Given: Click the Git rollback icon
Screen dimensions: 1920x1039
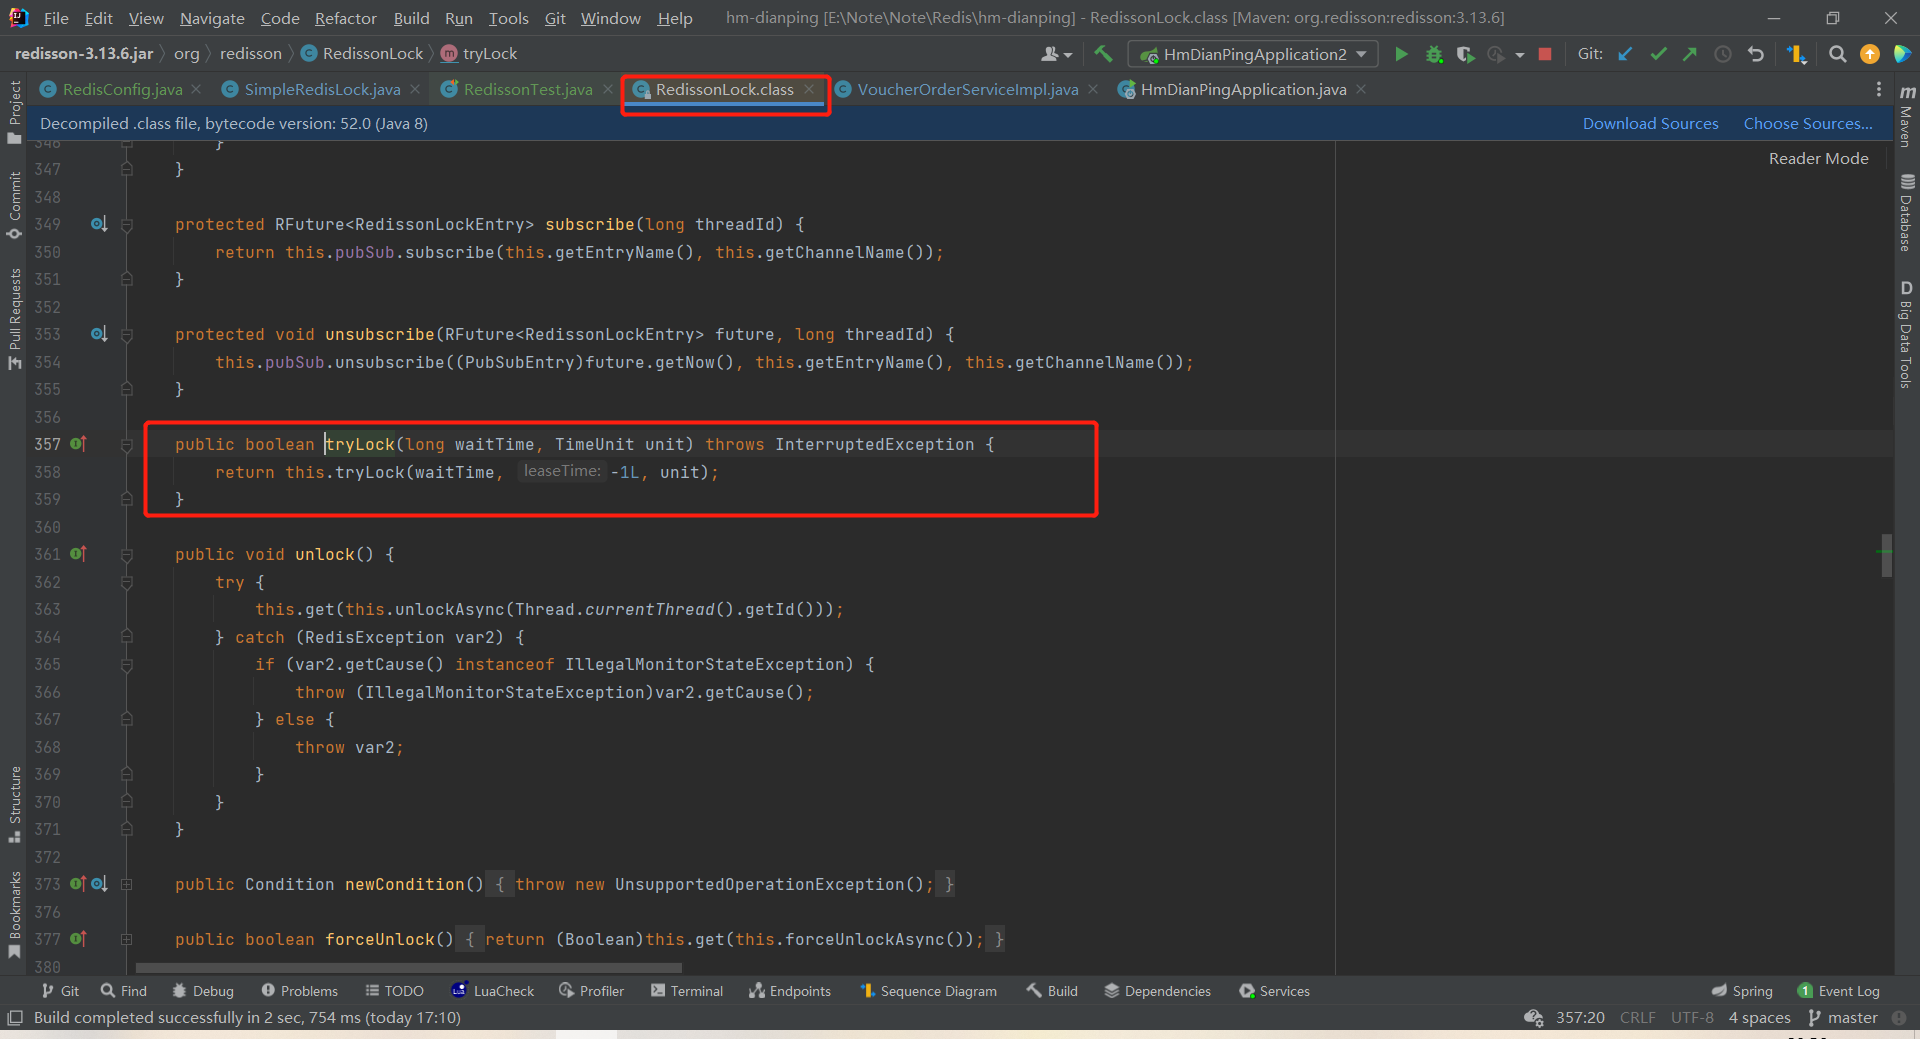Looking at the screenshot, I should [1756, 54].
